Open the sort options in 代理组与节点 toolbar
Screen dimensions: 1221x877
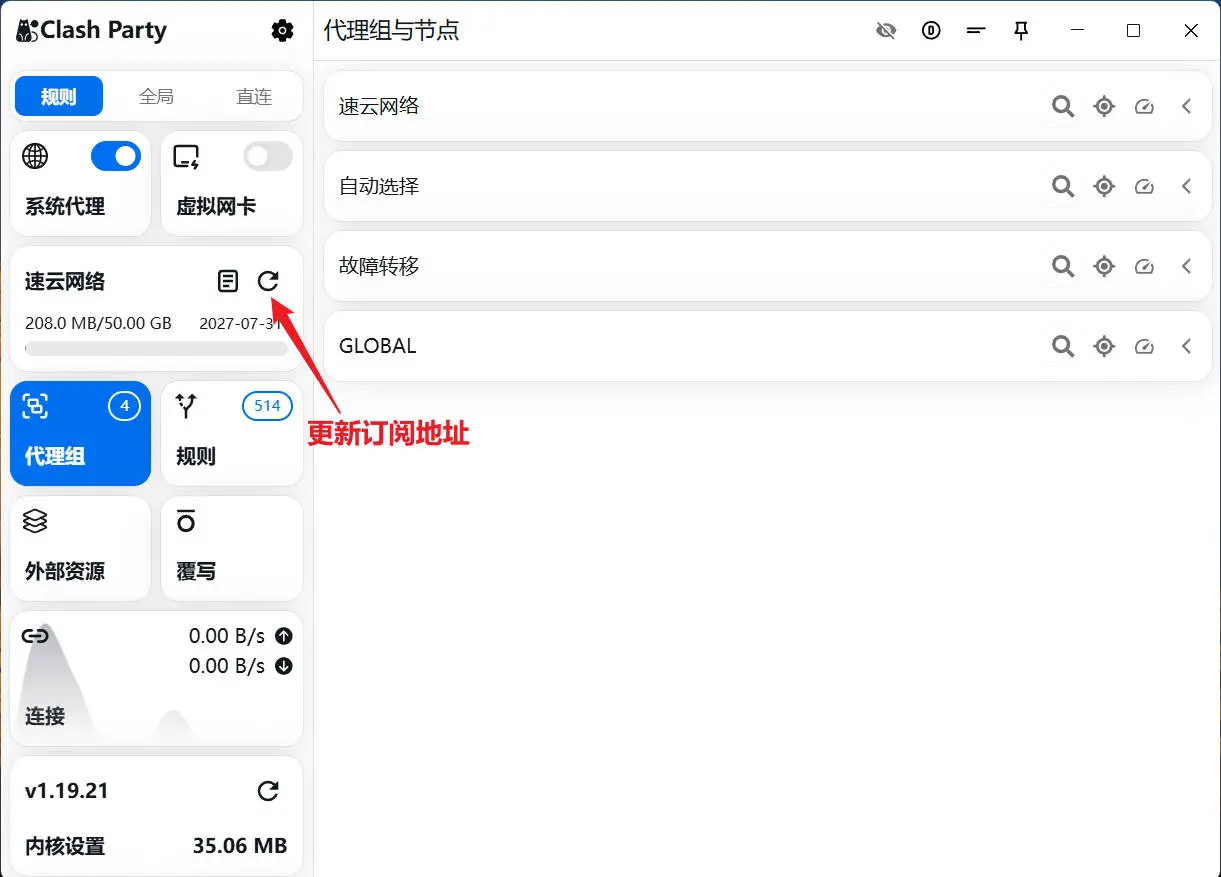tap(976, 30)
